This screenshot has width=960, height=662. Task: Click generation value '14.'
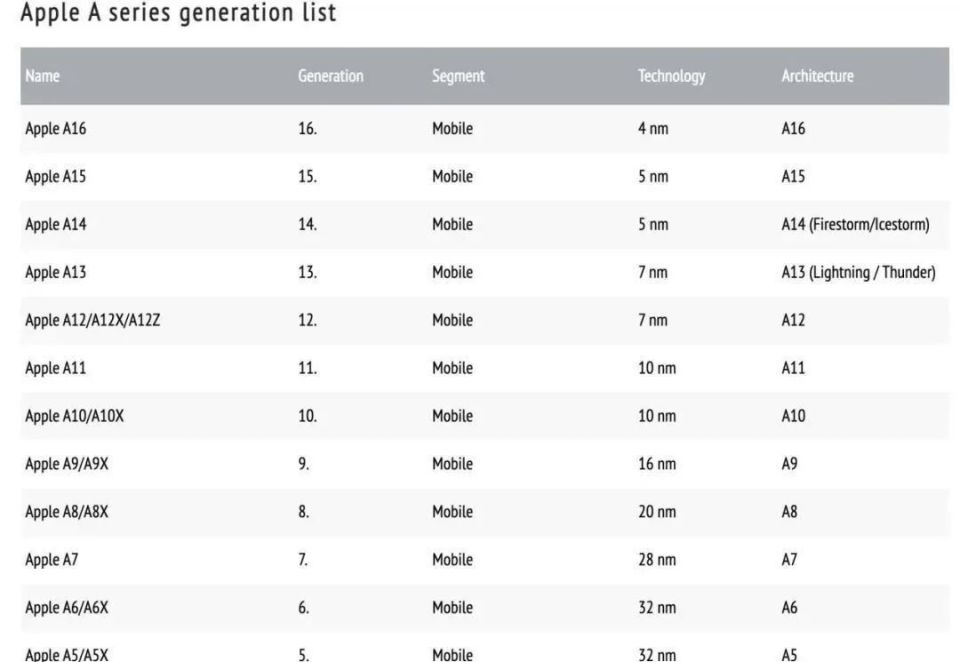307,224
